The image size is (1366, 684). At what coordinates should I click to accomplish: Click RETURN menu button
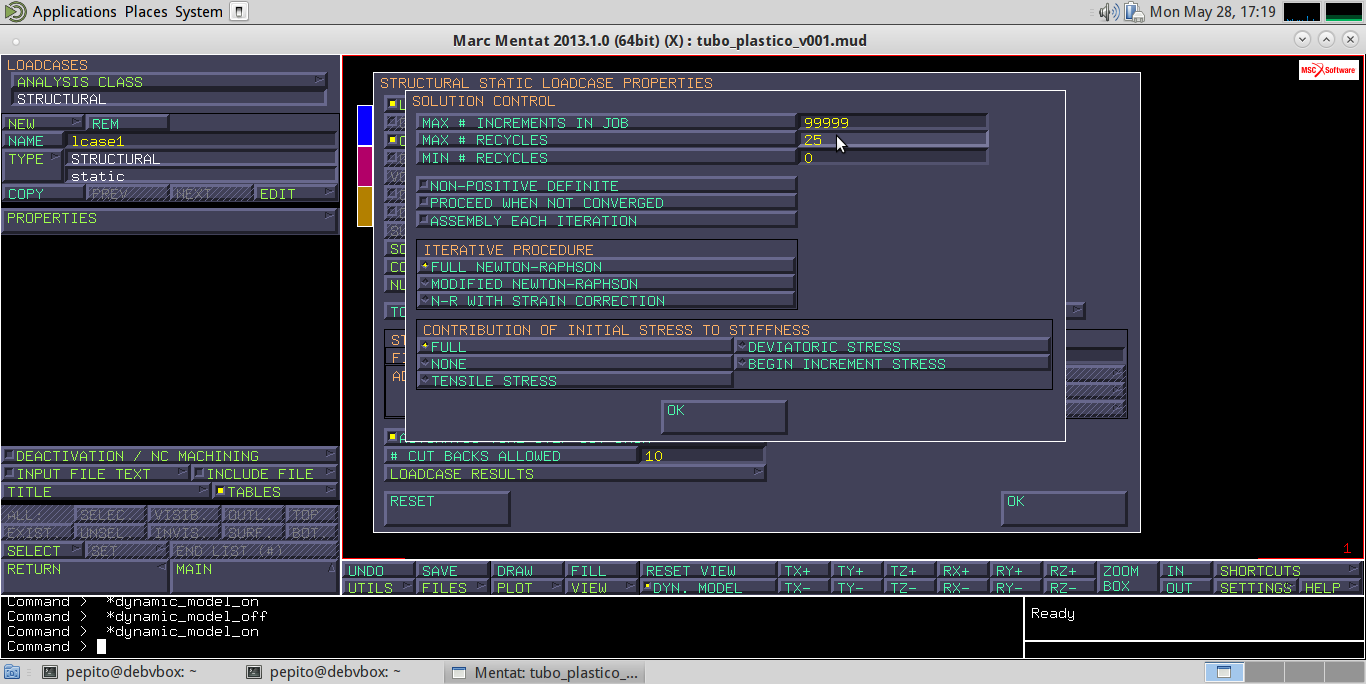pos(85,577)
